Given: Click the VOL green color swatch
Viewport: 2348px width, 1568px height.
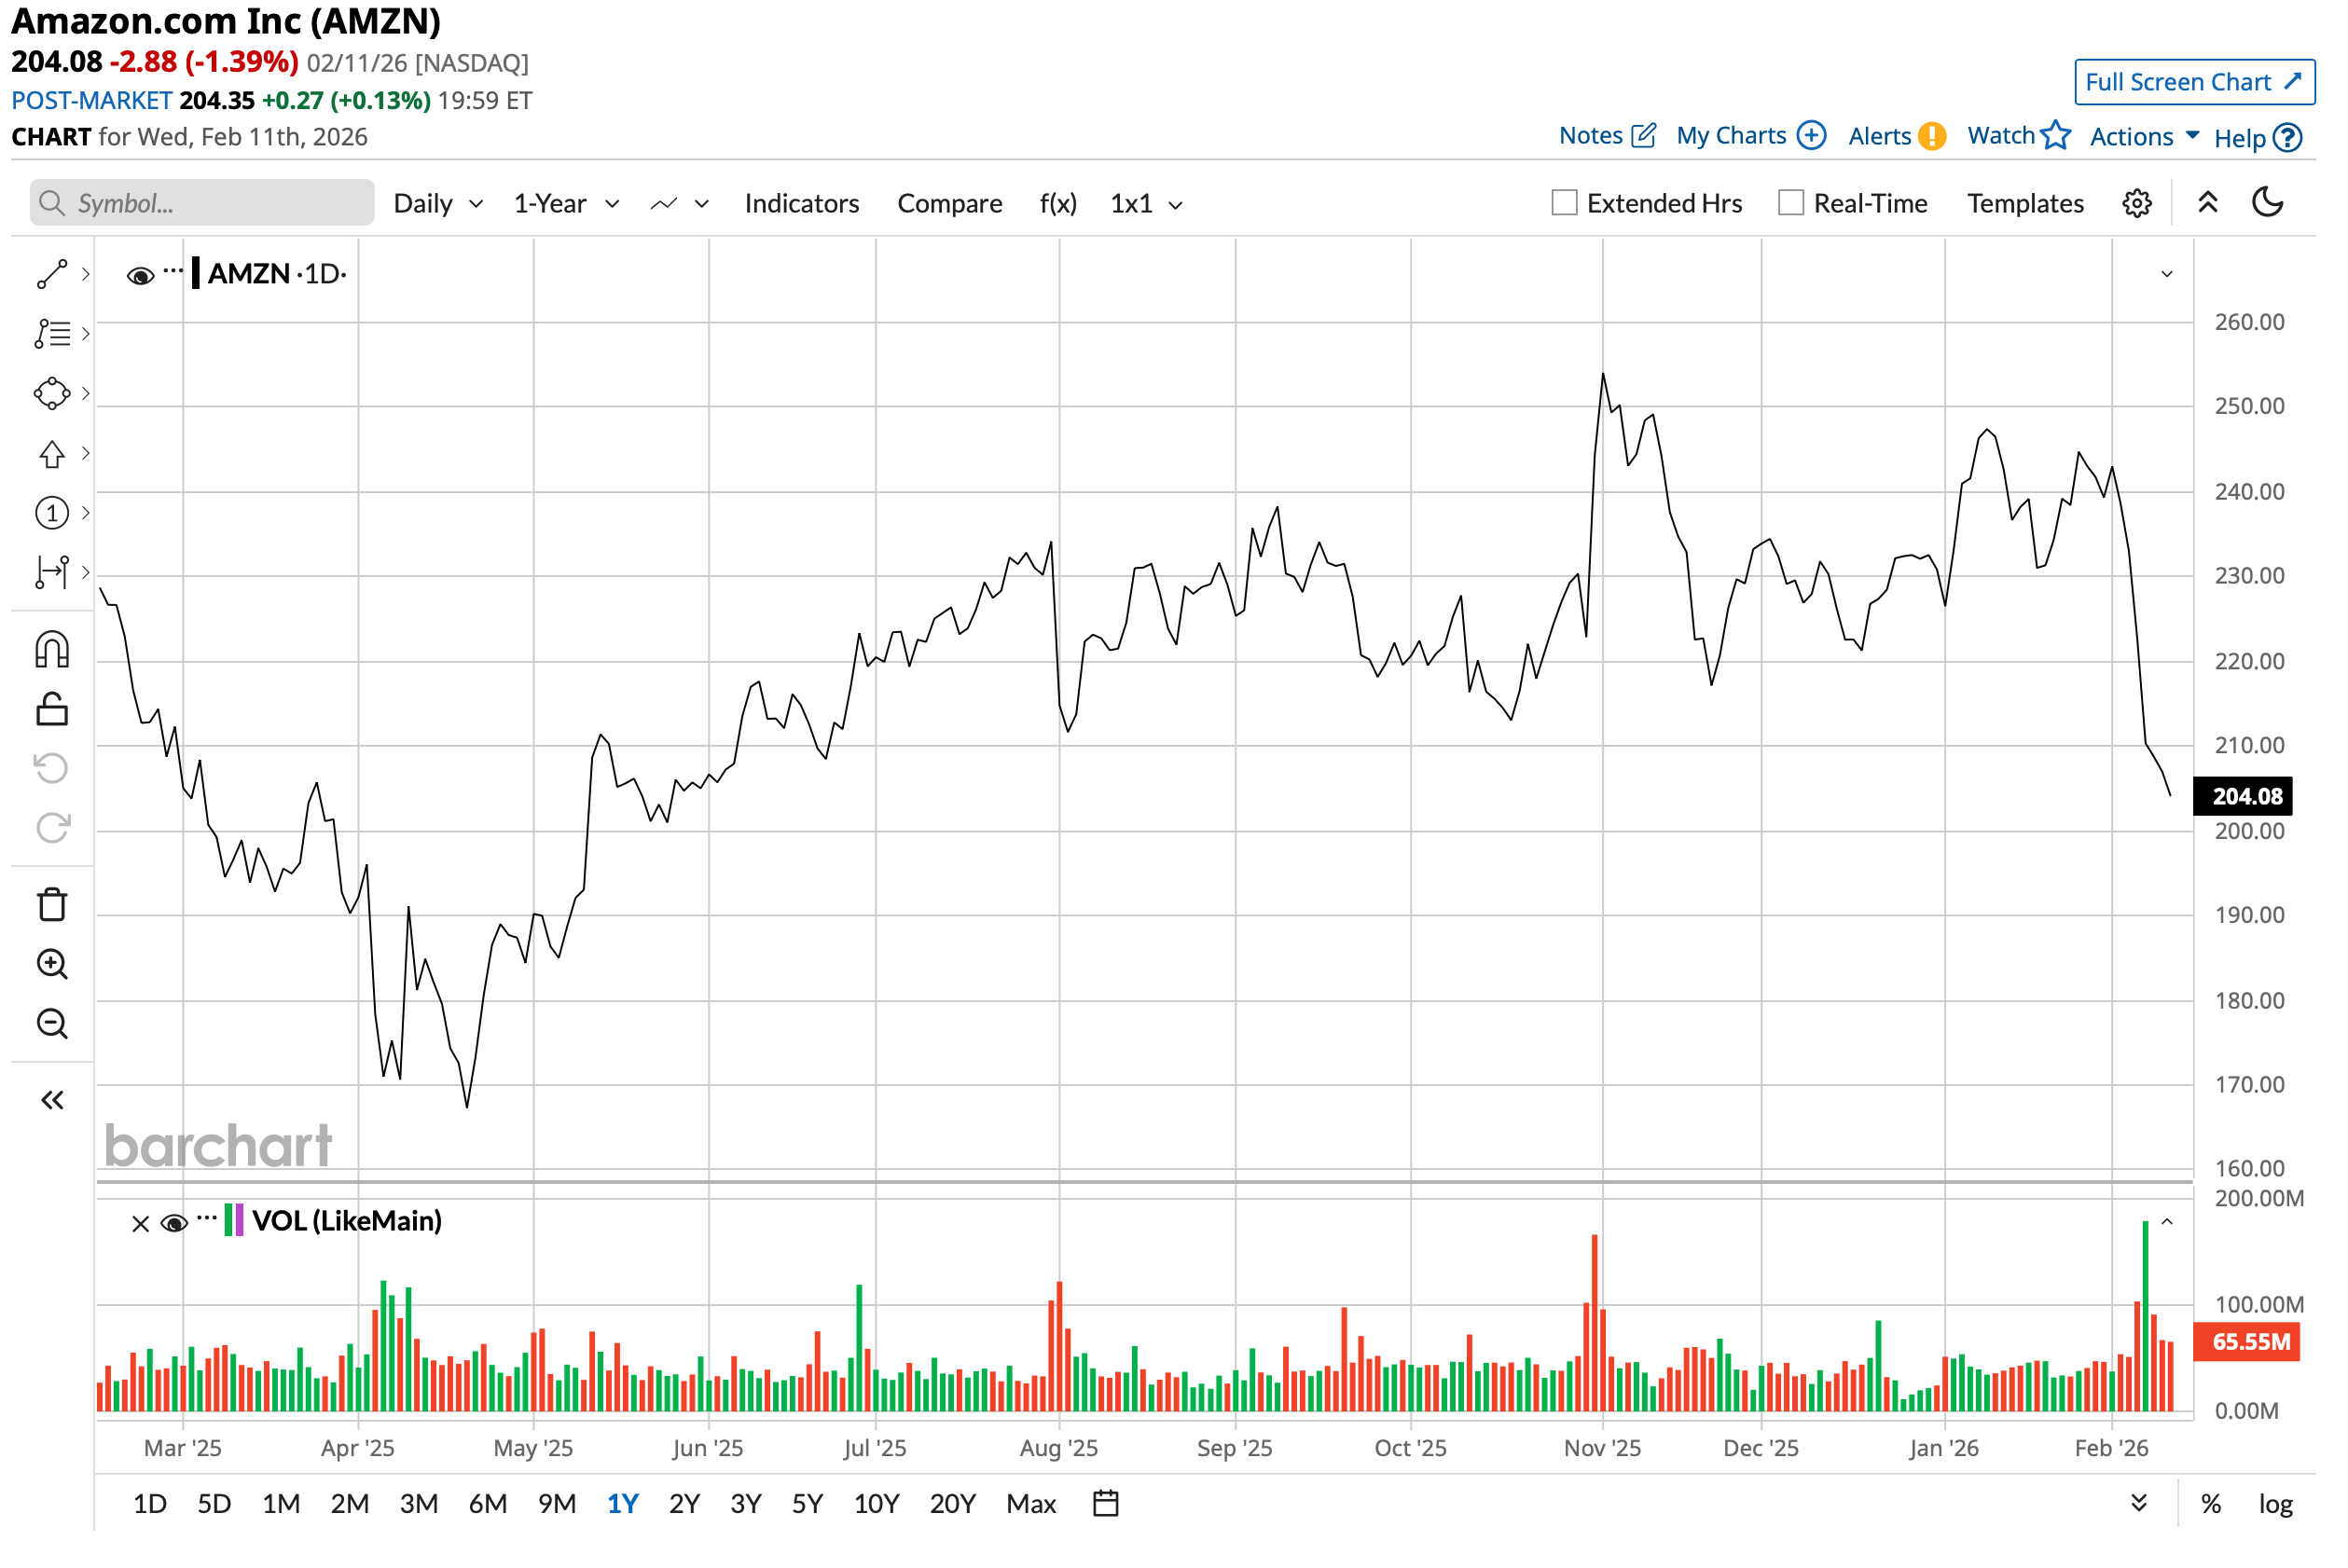Looking at the screenshot, I should click(229, 1221).
